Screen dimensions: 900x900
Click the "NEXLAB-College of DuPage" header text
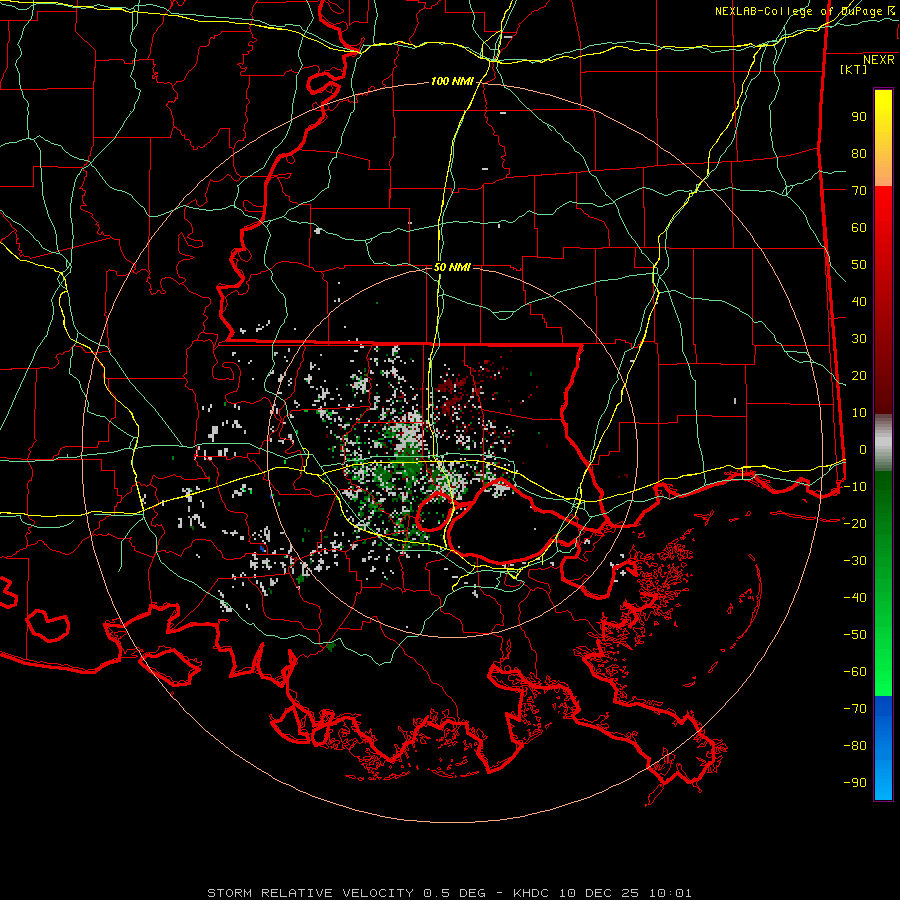coord(798,11)
